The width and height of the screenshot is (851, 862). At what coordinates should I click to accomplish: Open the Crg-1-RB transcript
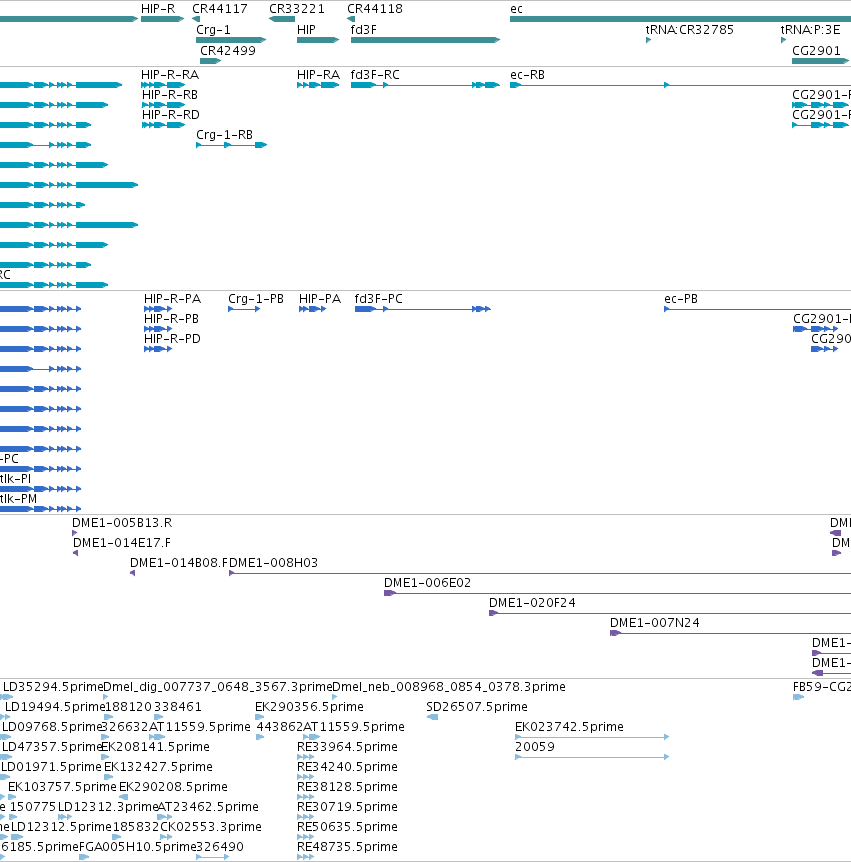(x=231, y=145)
